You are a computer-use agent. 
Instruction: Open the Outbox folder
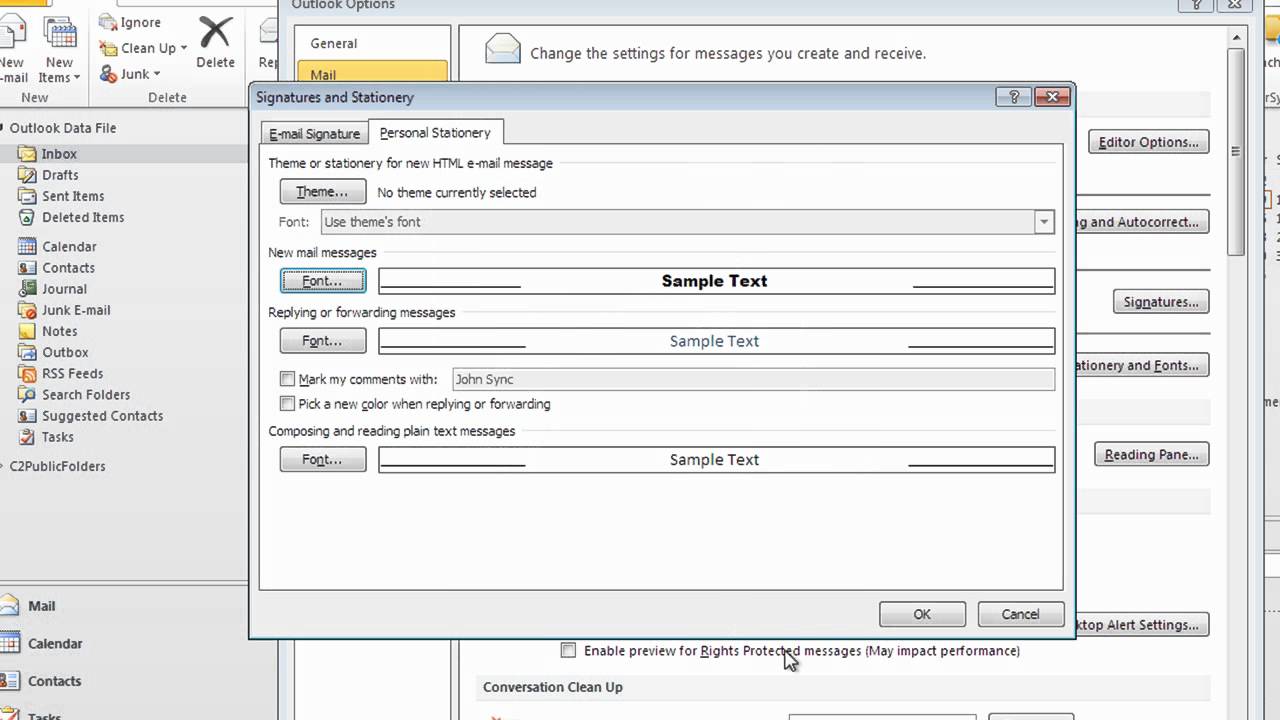pos(65,352)
